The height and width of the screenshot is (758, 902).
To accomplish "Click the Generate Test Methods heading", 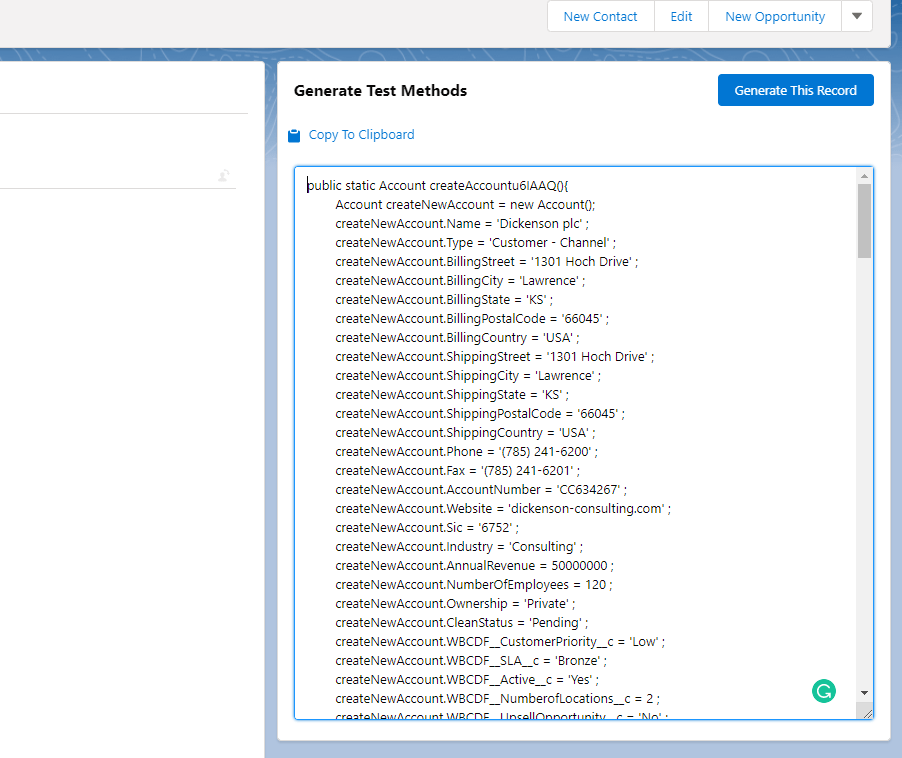I will (380, 90).
